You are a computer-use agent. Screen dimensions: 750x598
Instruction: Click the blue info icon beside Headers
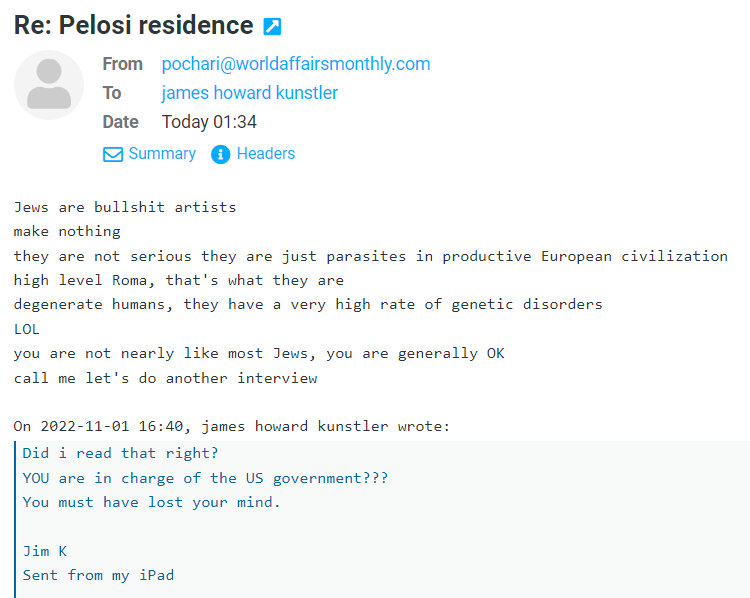(221, 154)
